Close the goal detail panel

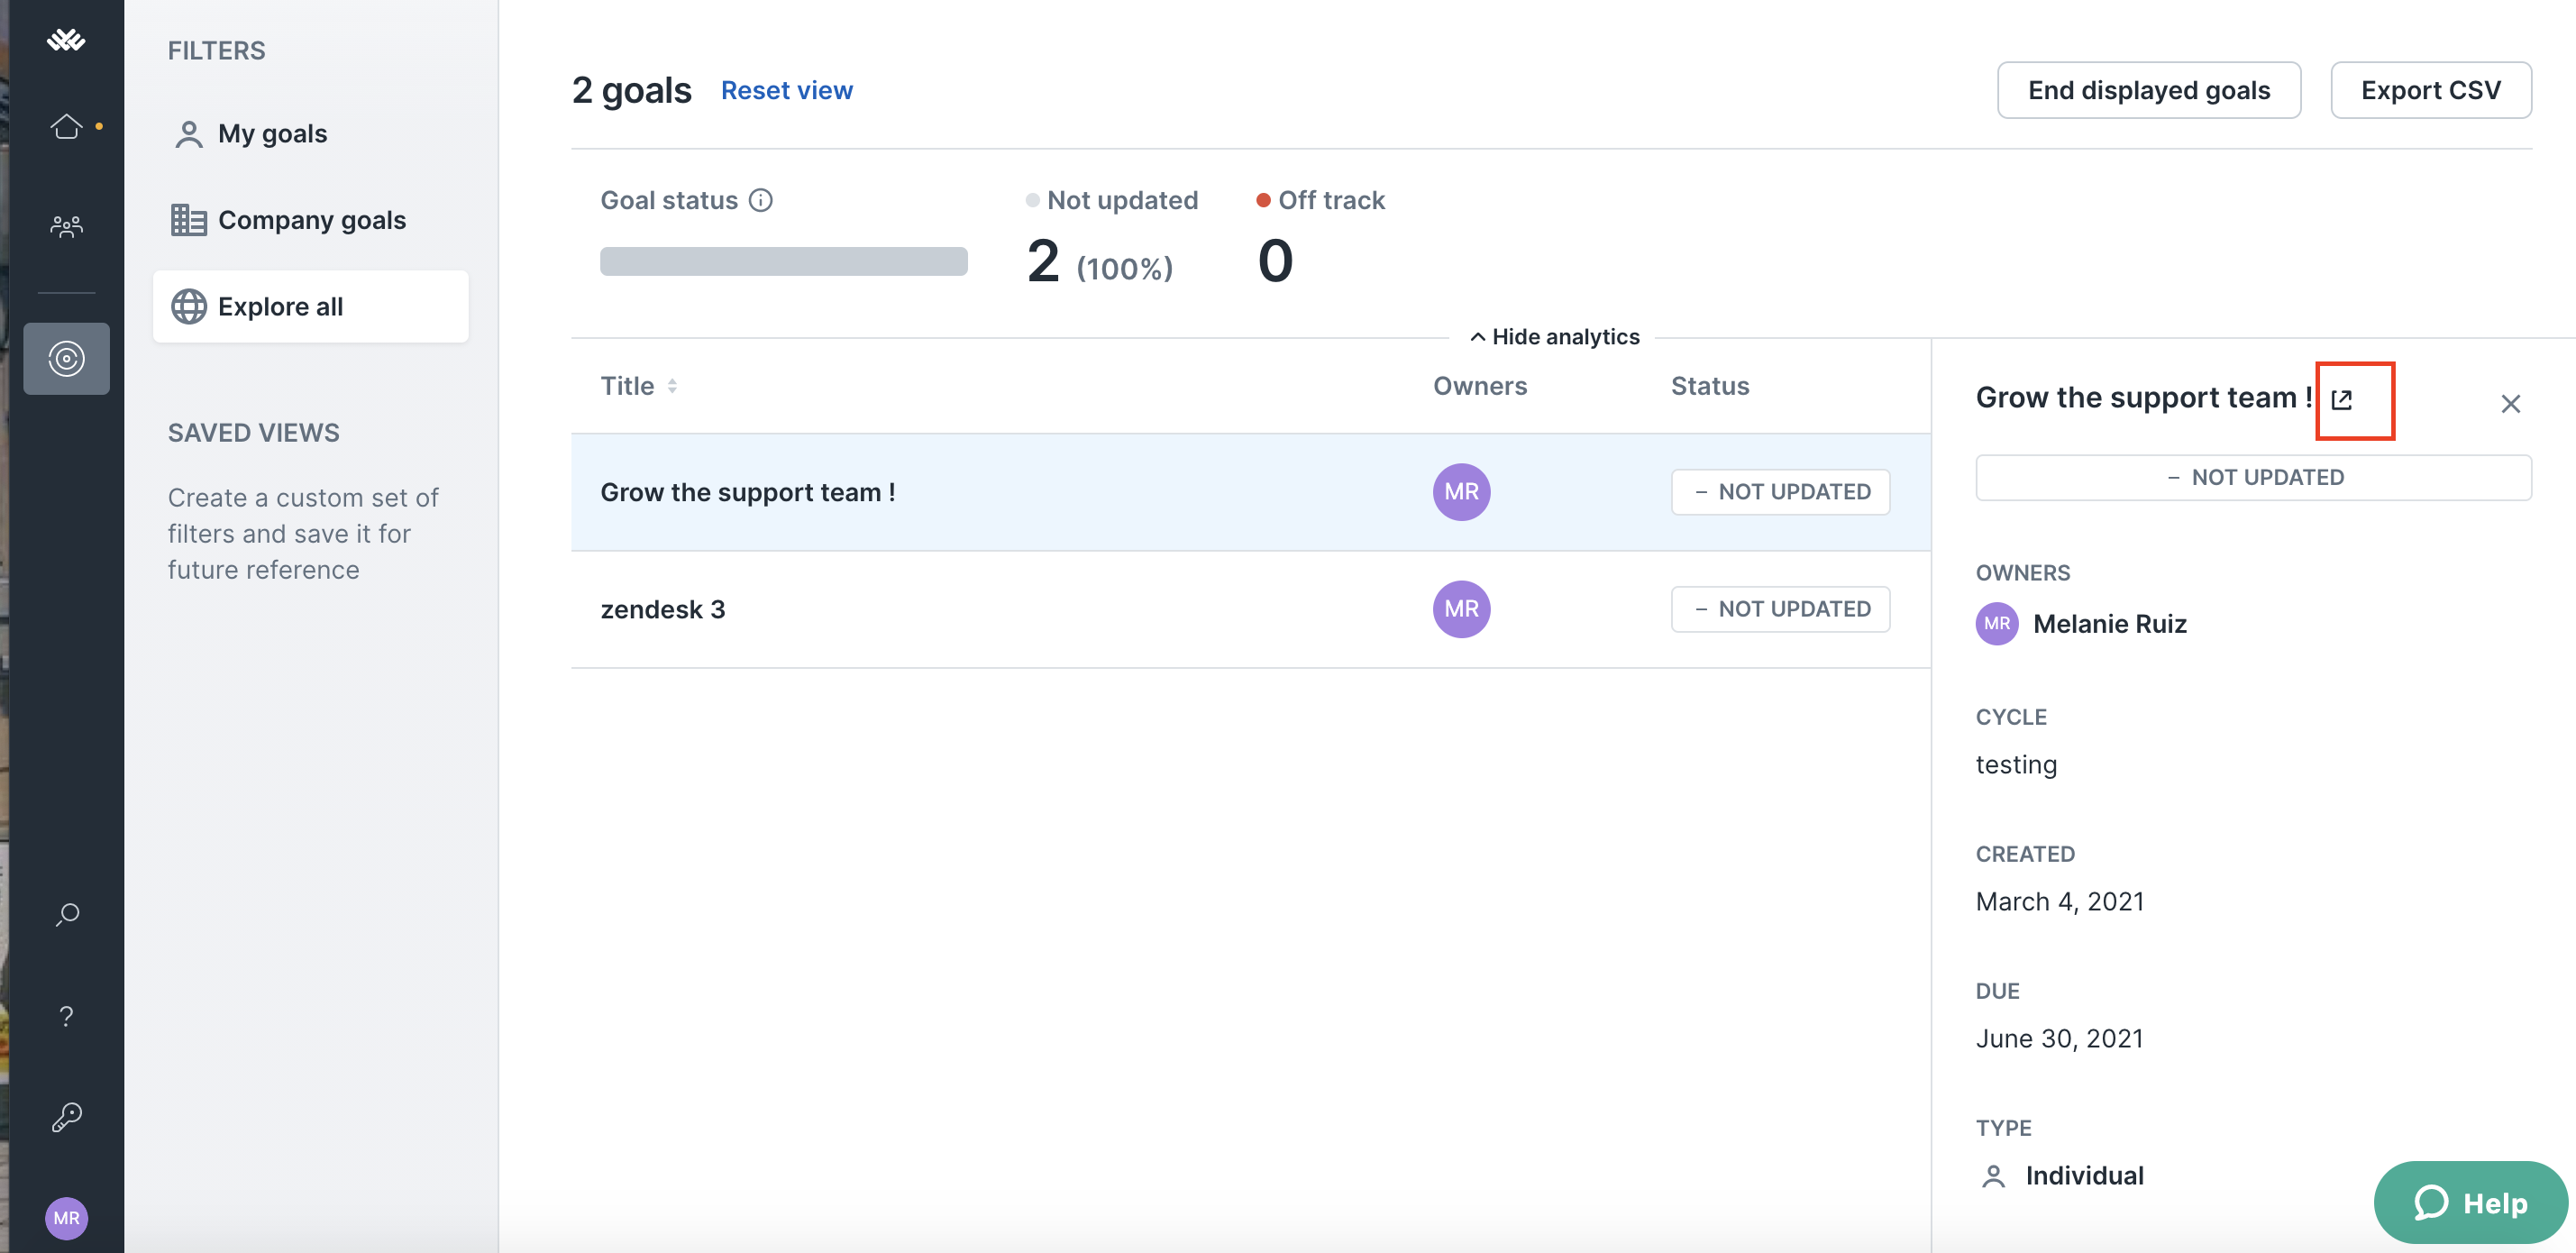pyautogui.click(x=2510, y=404)
